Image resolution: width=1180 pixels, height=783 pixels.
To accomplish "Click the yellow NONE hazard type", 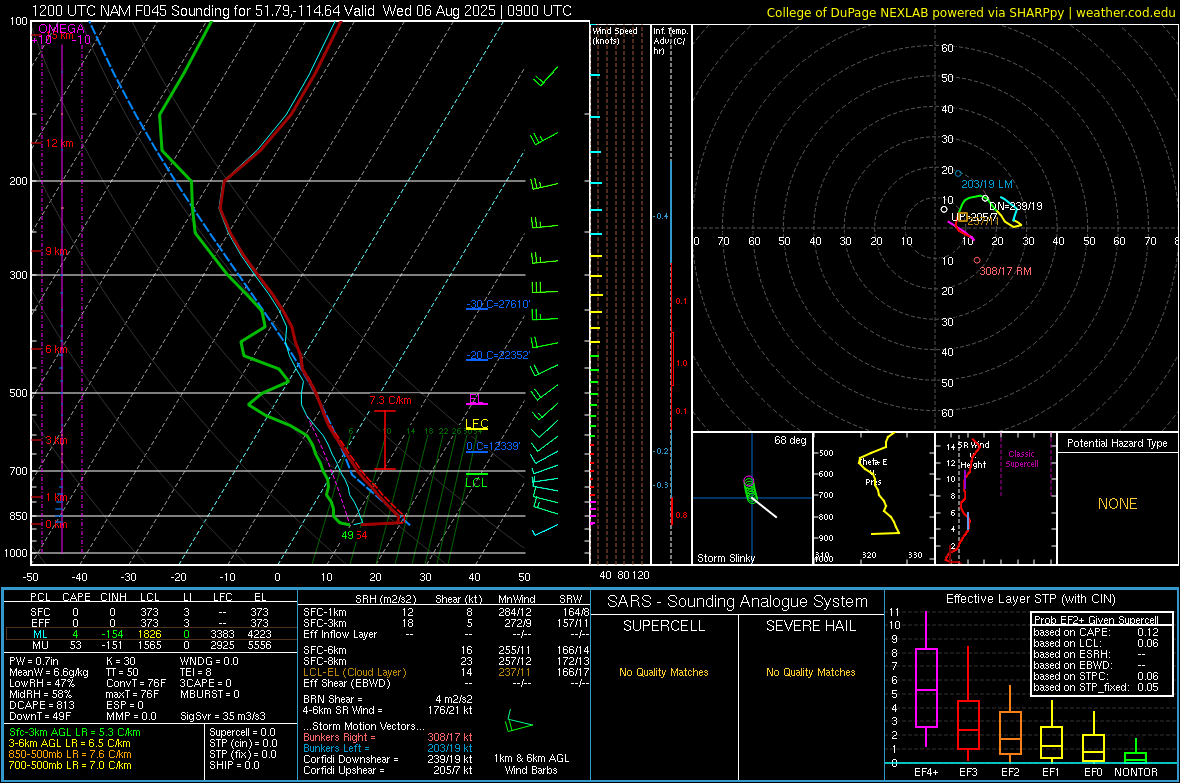I will [x=1117, y=504].
